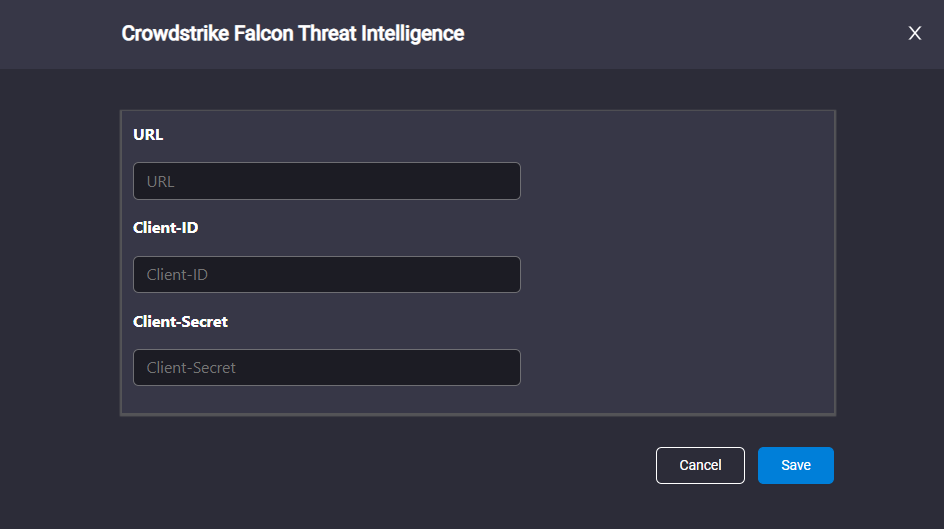Select the text box under URL heading
Viewport: 944px width, 529px height.
(x=327, y=181)
